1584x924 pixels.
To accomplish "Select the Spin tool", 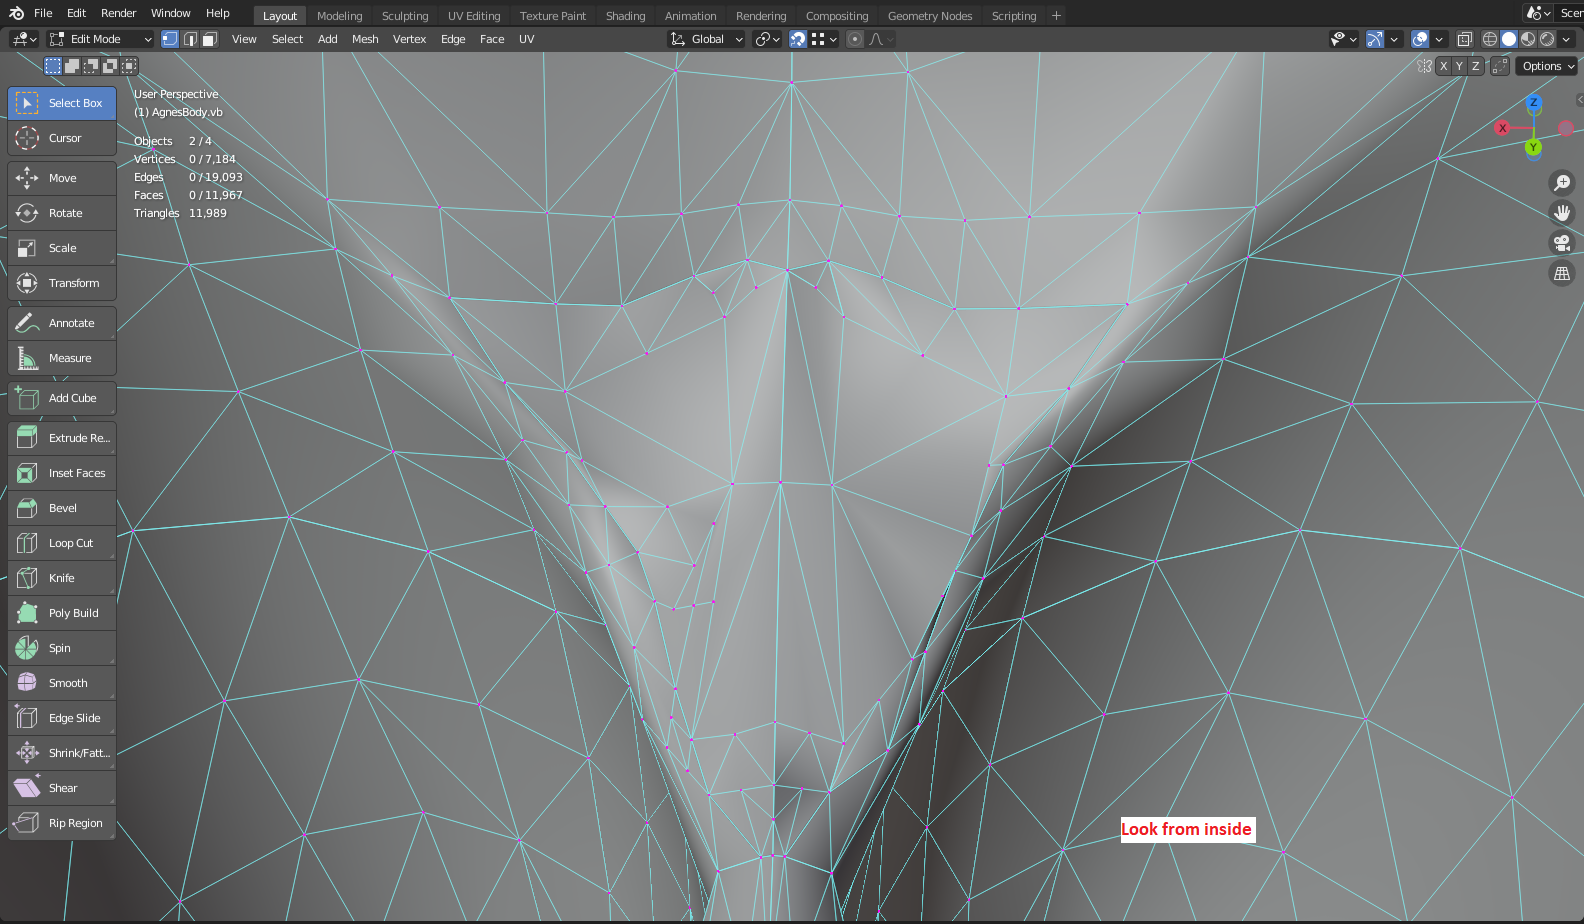I will 62,648.
